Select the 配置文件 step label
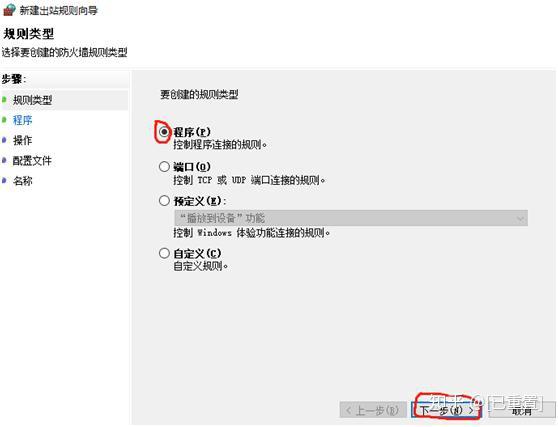 [x=32, y=160]
